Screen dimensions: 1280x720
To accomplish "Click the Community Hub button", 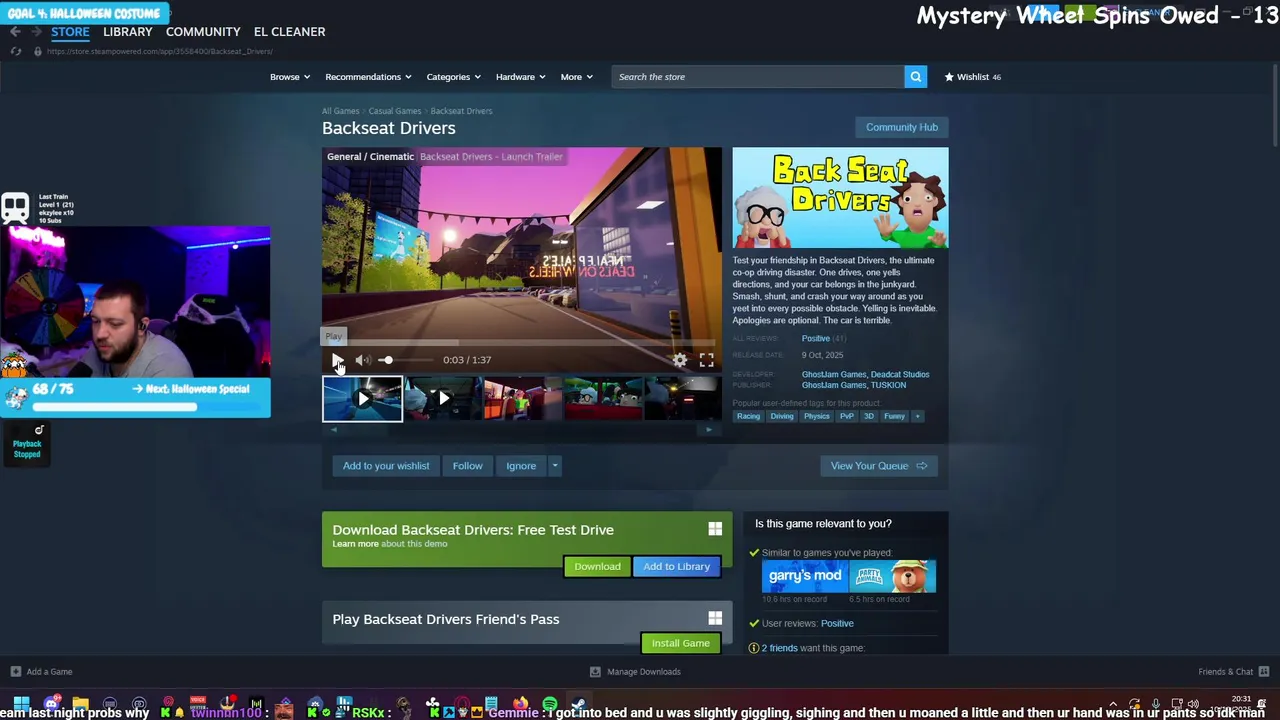I will tap(901, 127).
